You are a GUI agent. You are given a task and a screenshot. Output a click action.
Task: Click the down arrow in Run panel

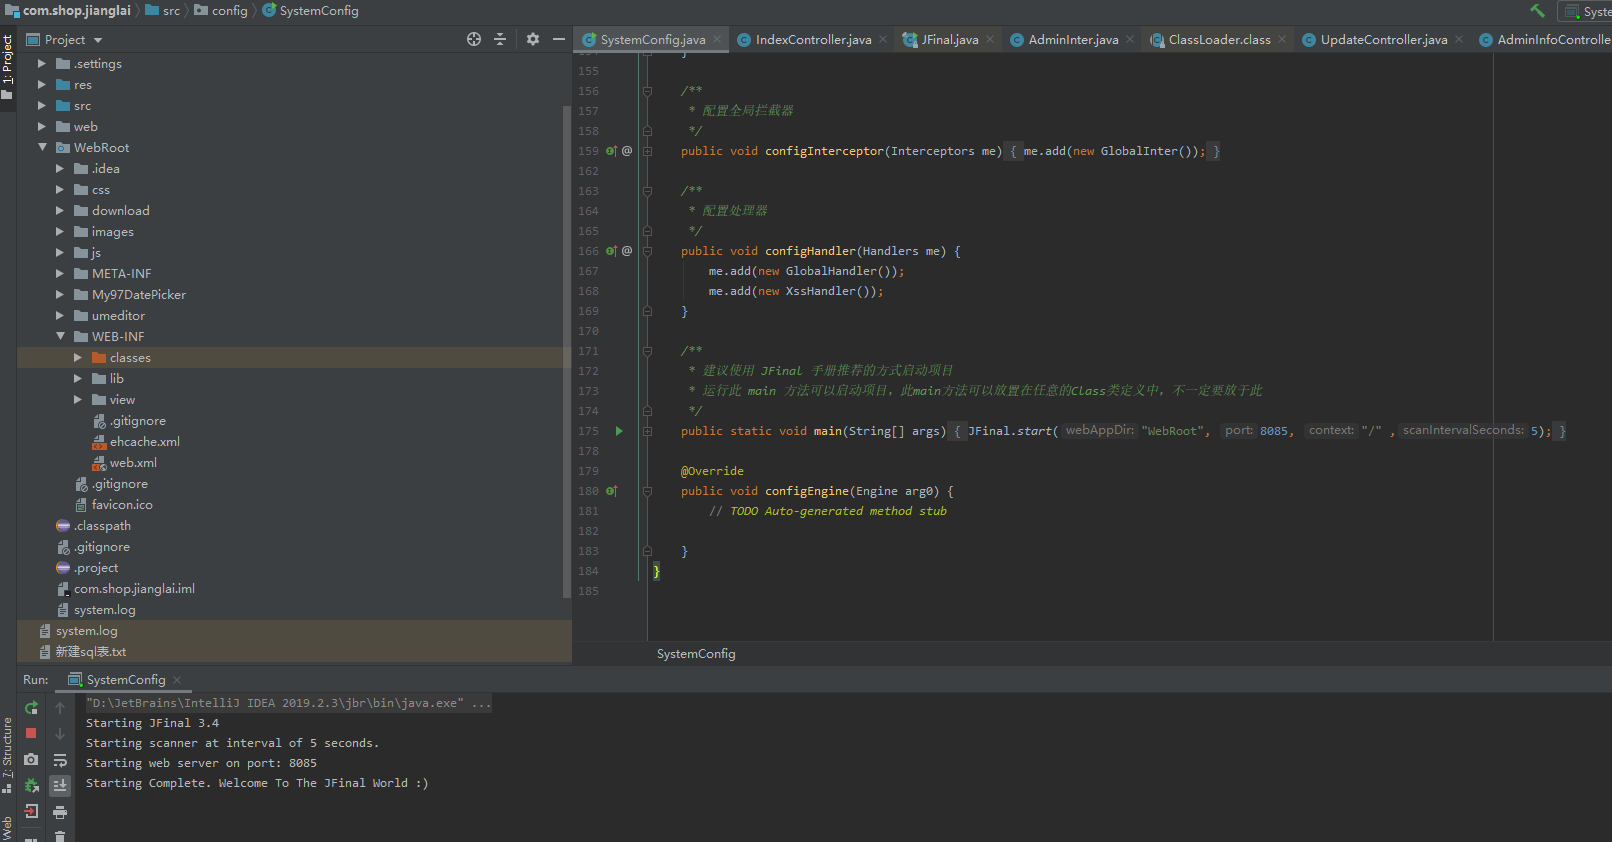pos(60,733)
